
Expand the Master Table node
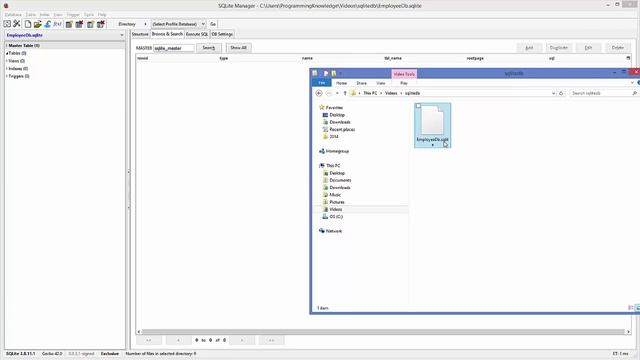[x=7, y=46]
